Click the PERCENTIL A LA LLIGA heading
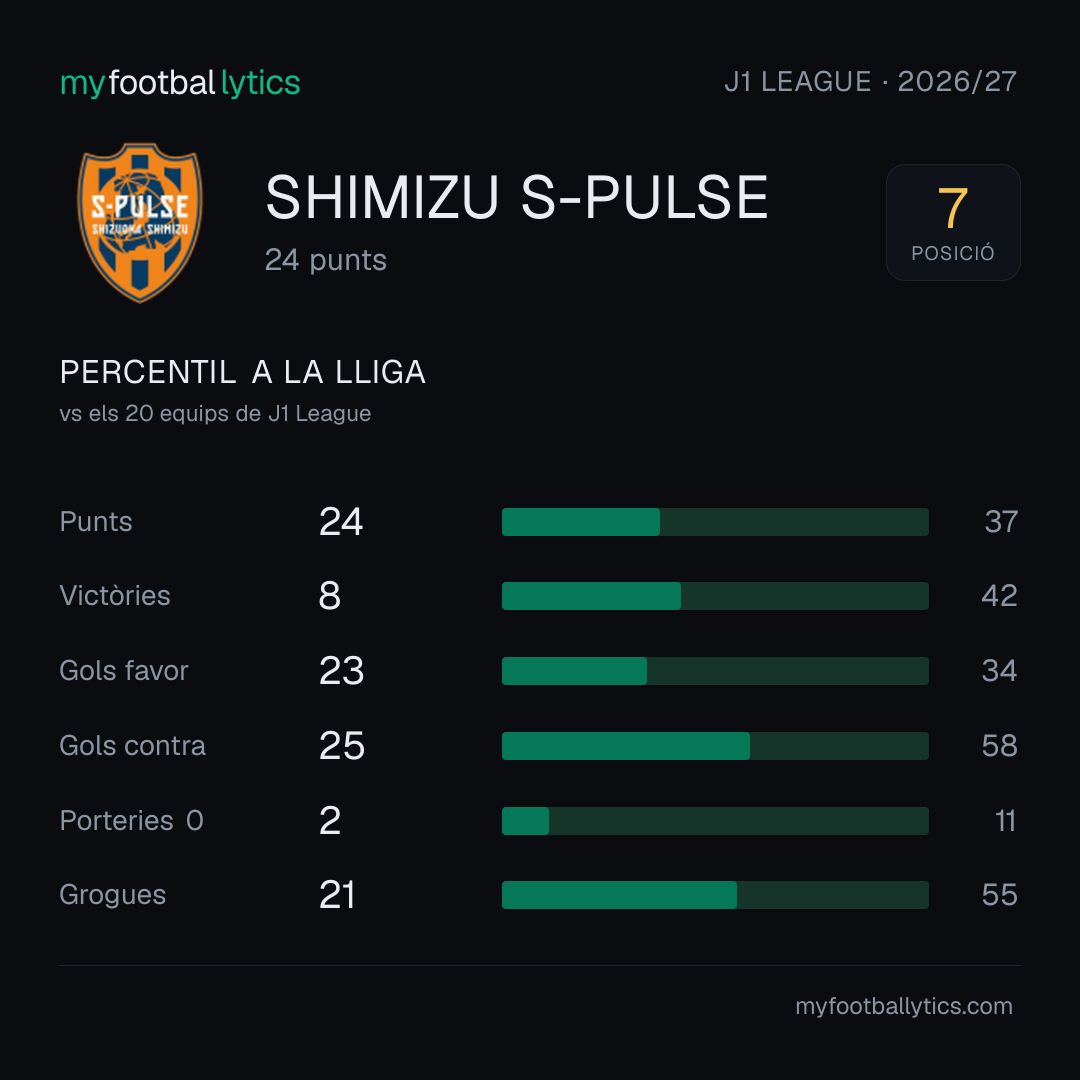Screen dimensions: 1080x1080 pos(242,372)
